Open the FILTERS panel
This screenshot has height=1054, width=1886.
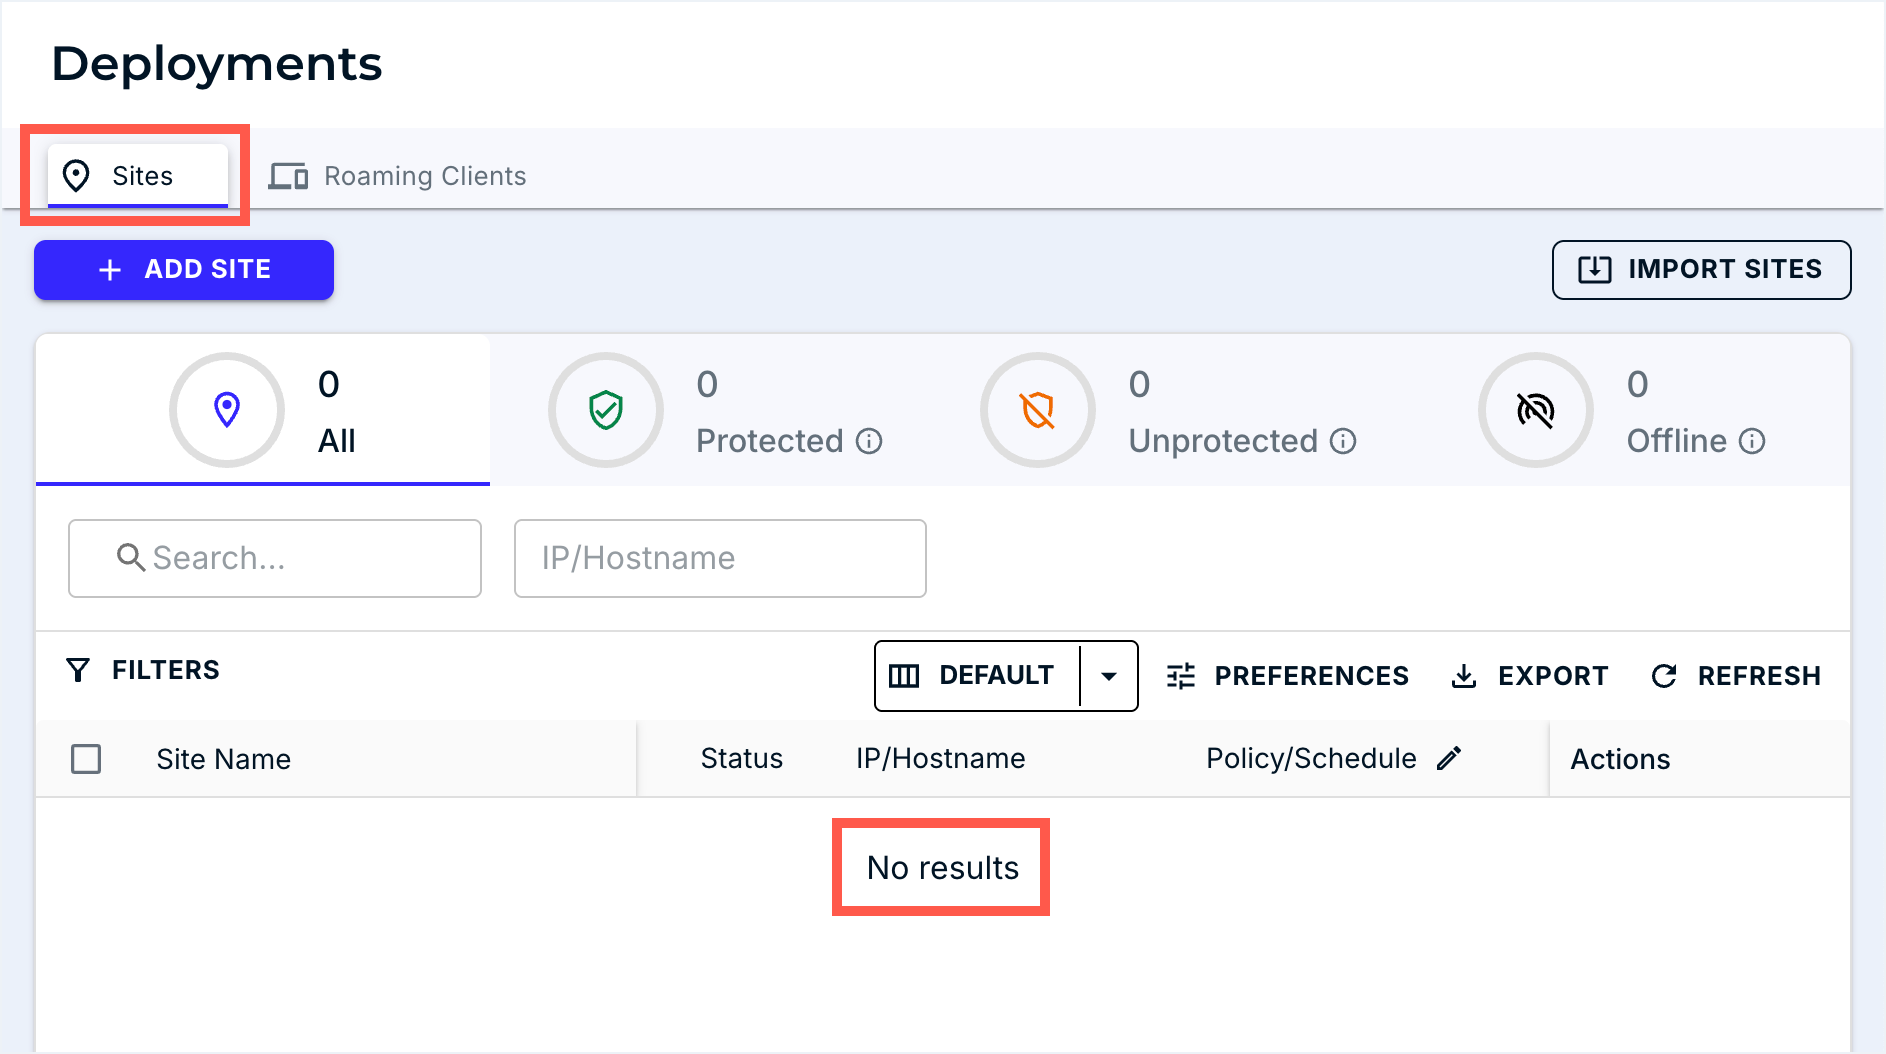[143, 670]
